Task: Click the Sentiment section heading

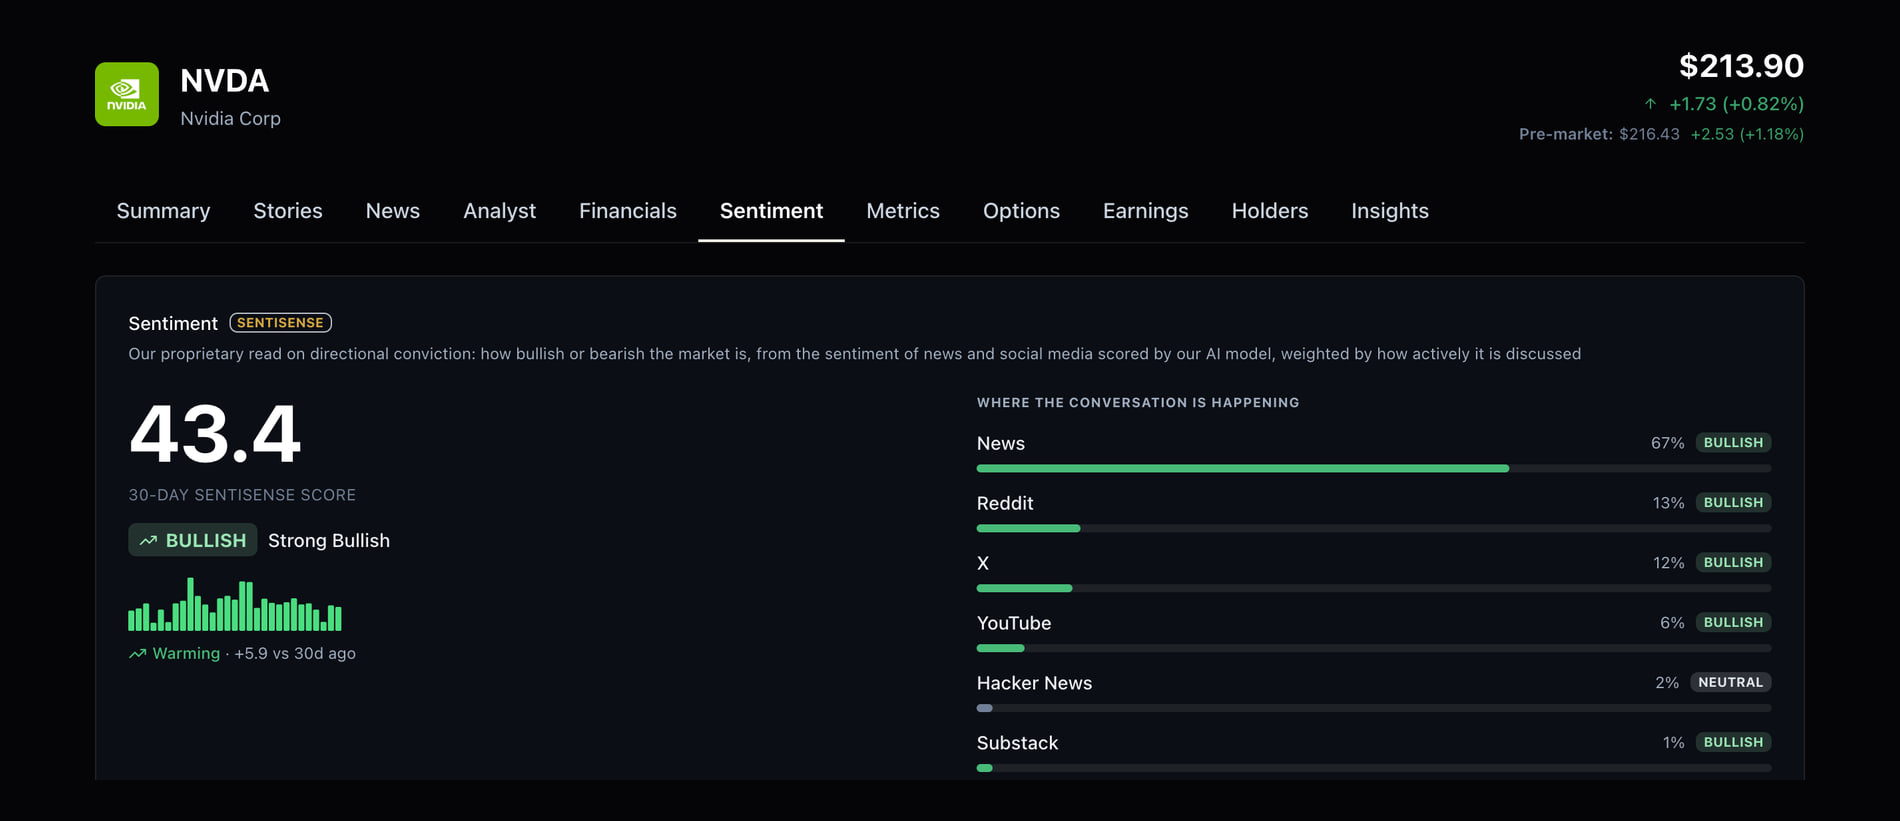Action: coord(173,324)
